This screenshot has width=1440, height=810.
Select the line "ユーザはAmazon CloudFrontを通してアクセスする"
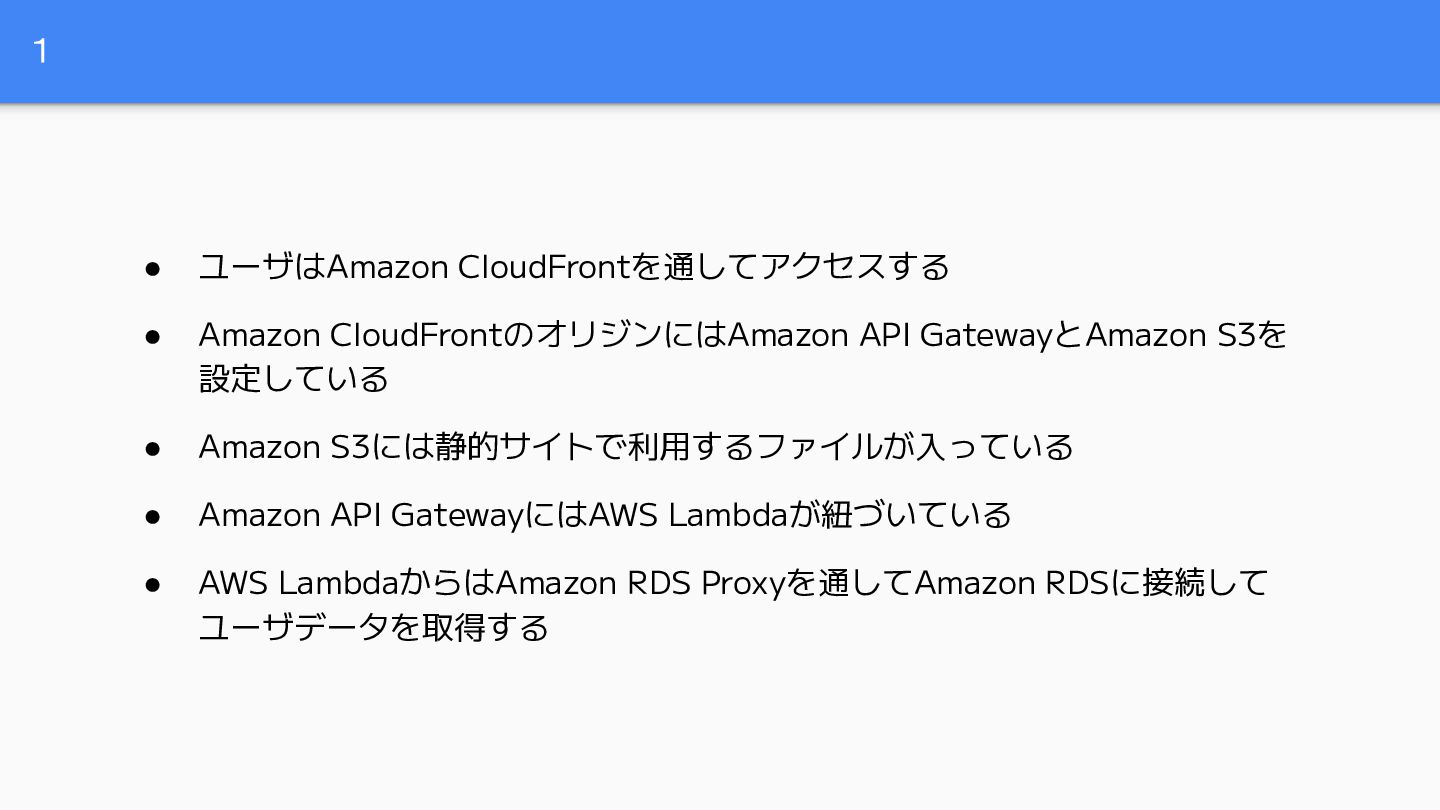pos(573,268)
